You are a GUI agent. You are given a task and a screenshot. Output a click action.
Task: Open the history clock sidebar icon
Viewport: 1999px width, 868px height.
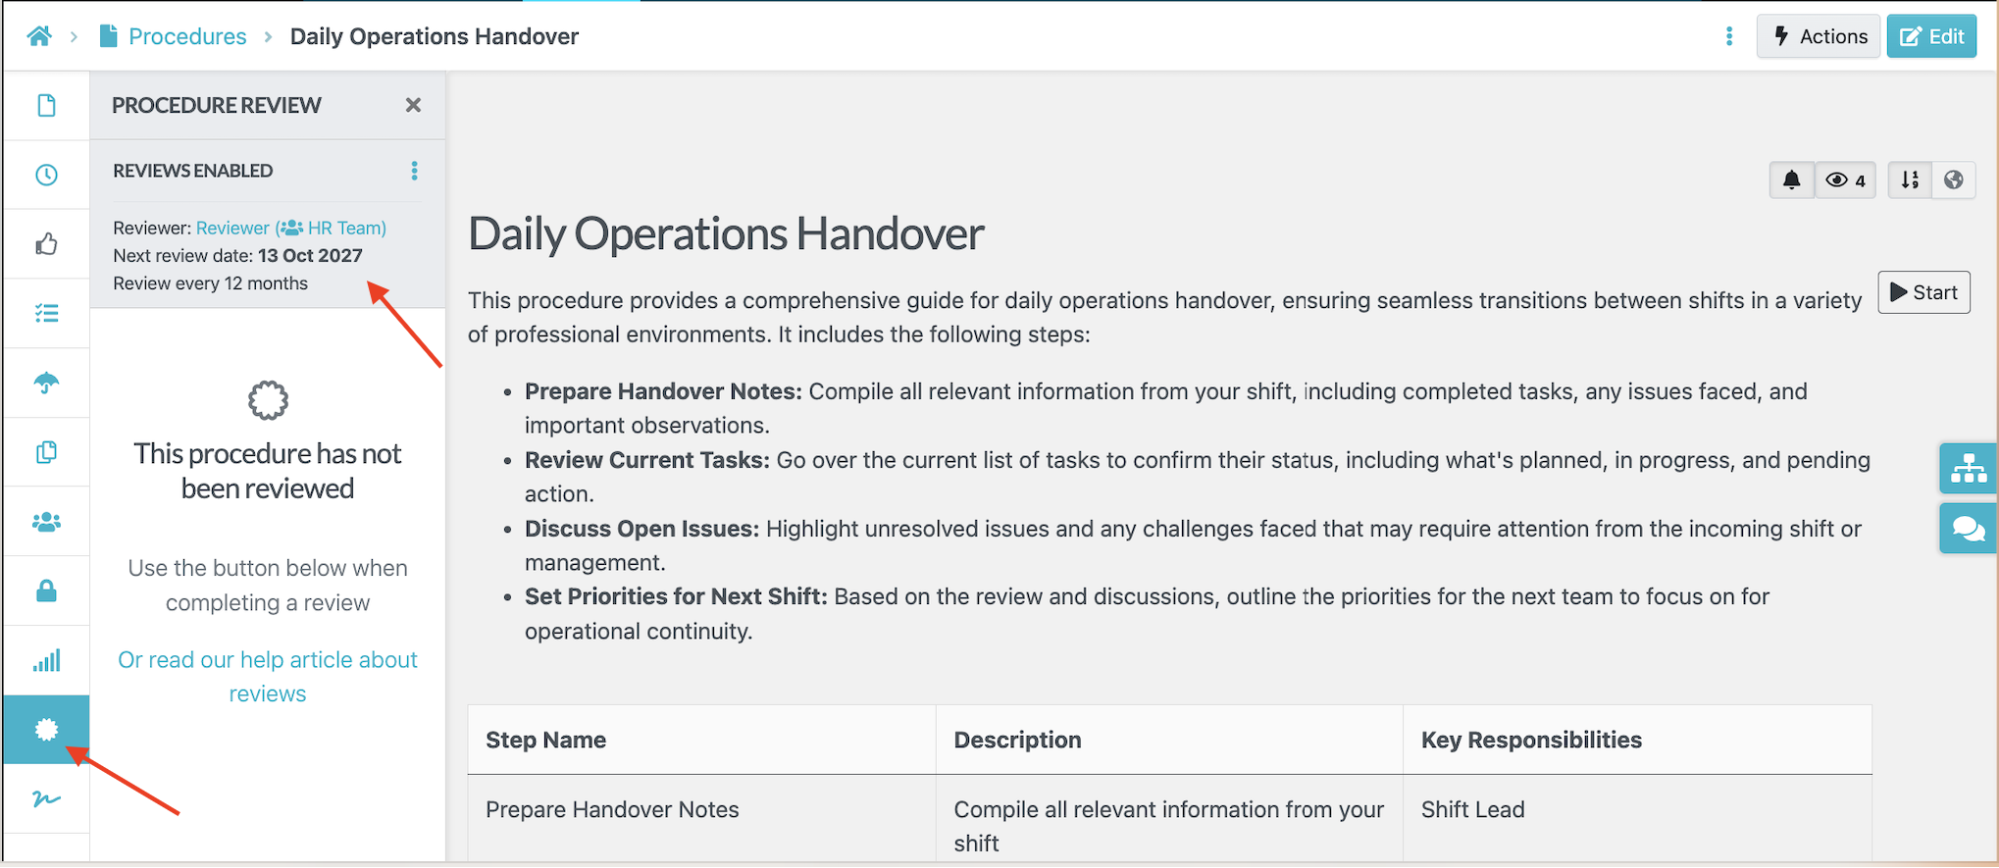click(47, 175)
